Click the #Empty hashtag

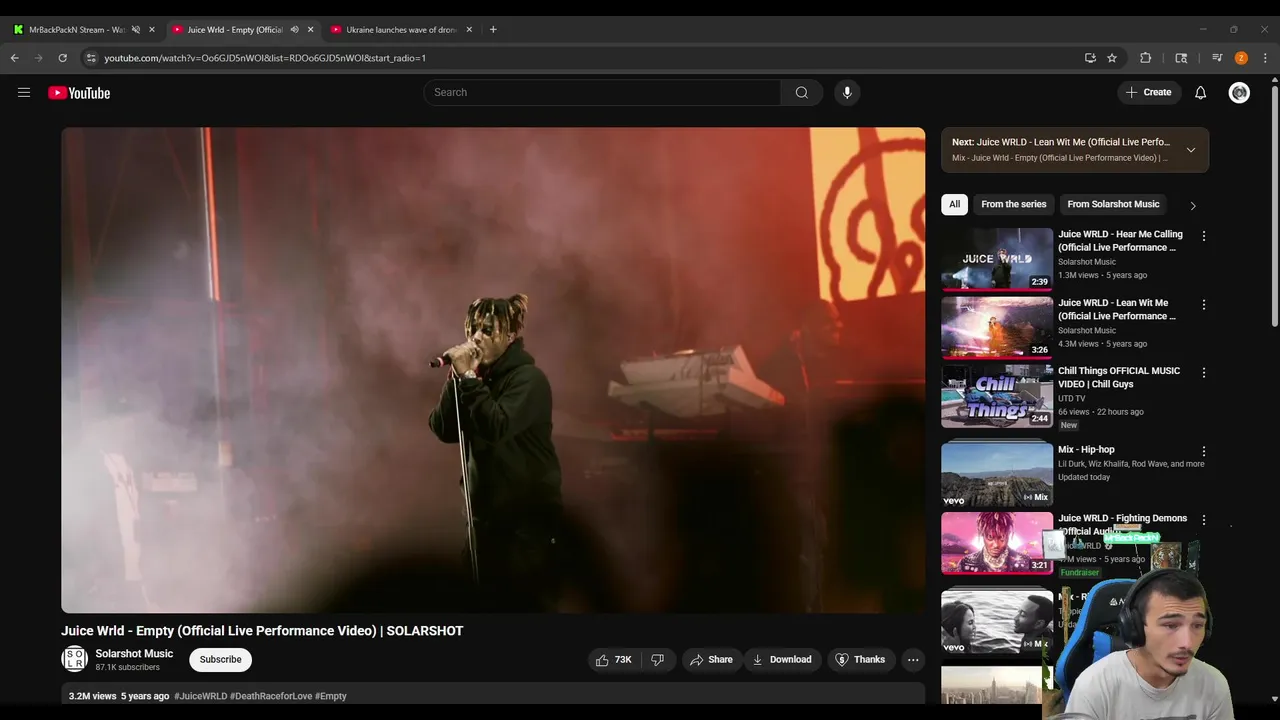tap(331, 696)
